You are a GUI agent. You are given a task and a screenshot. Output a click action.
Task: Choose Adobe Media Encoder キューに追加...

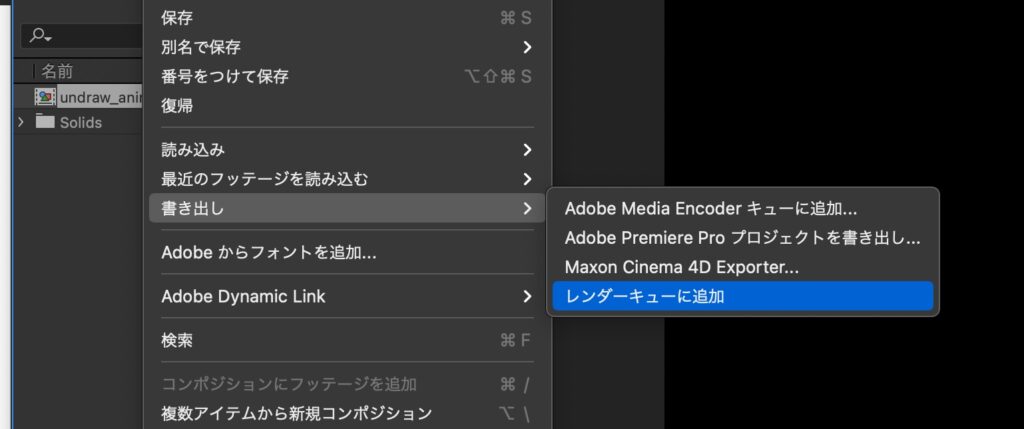710,209
